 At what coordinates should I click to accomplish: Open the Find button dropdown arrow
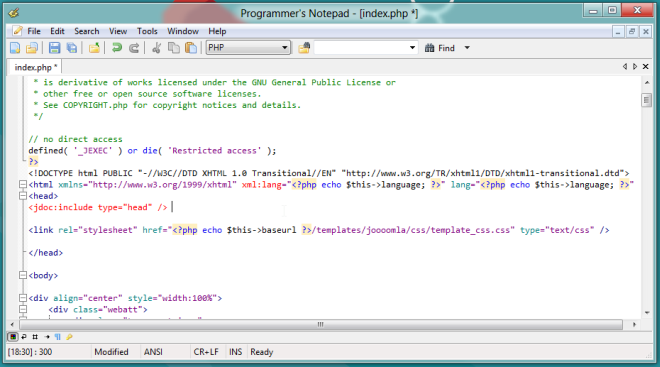(467, 48)
